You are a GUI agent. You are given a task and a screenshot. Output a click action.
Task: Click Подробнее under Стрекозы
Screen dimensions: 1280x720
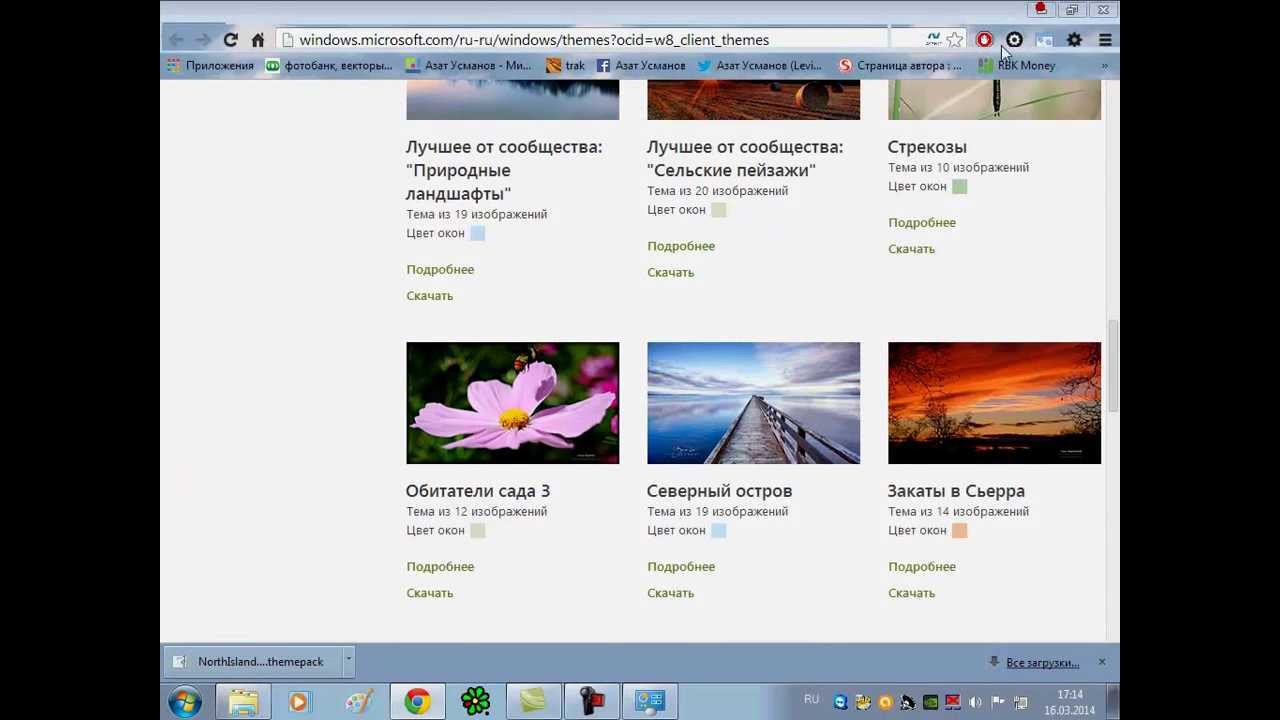[x=922, y=223]
